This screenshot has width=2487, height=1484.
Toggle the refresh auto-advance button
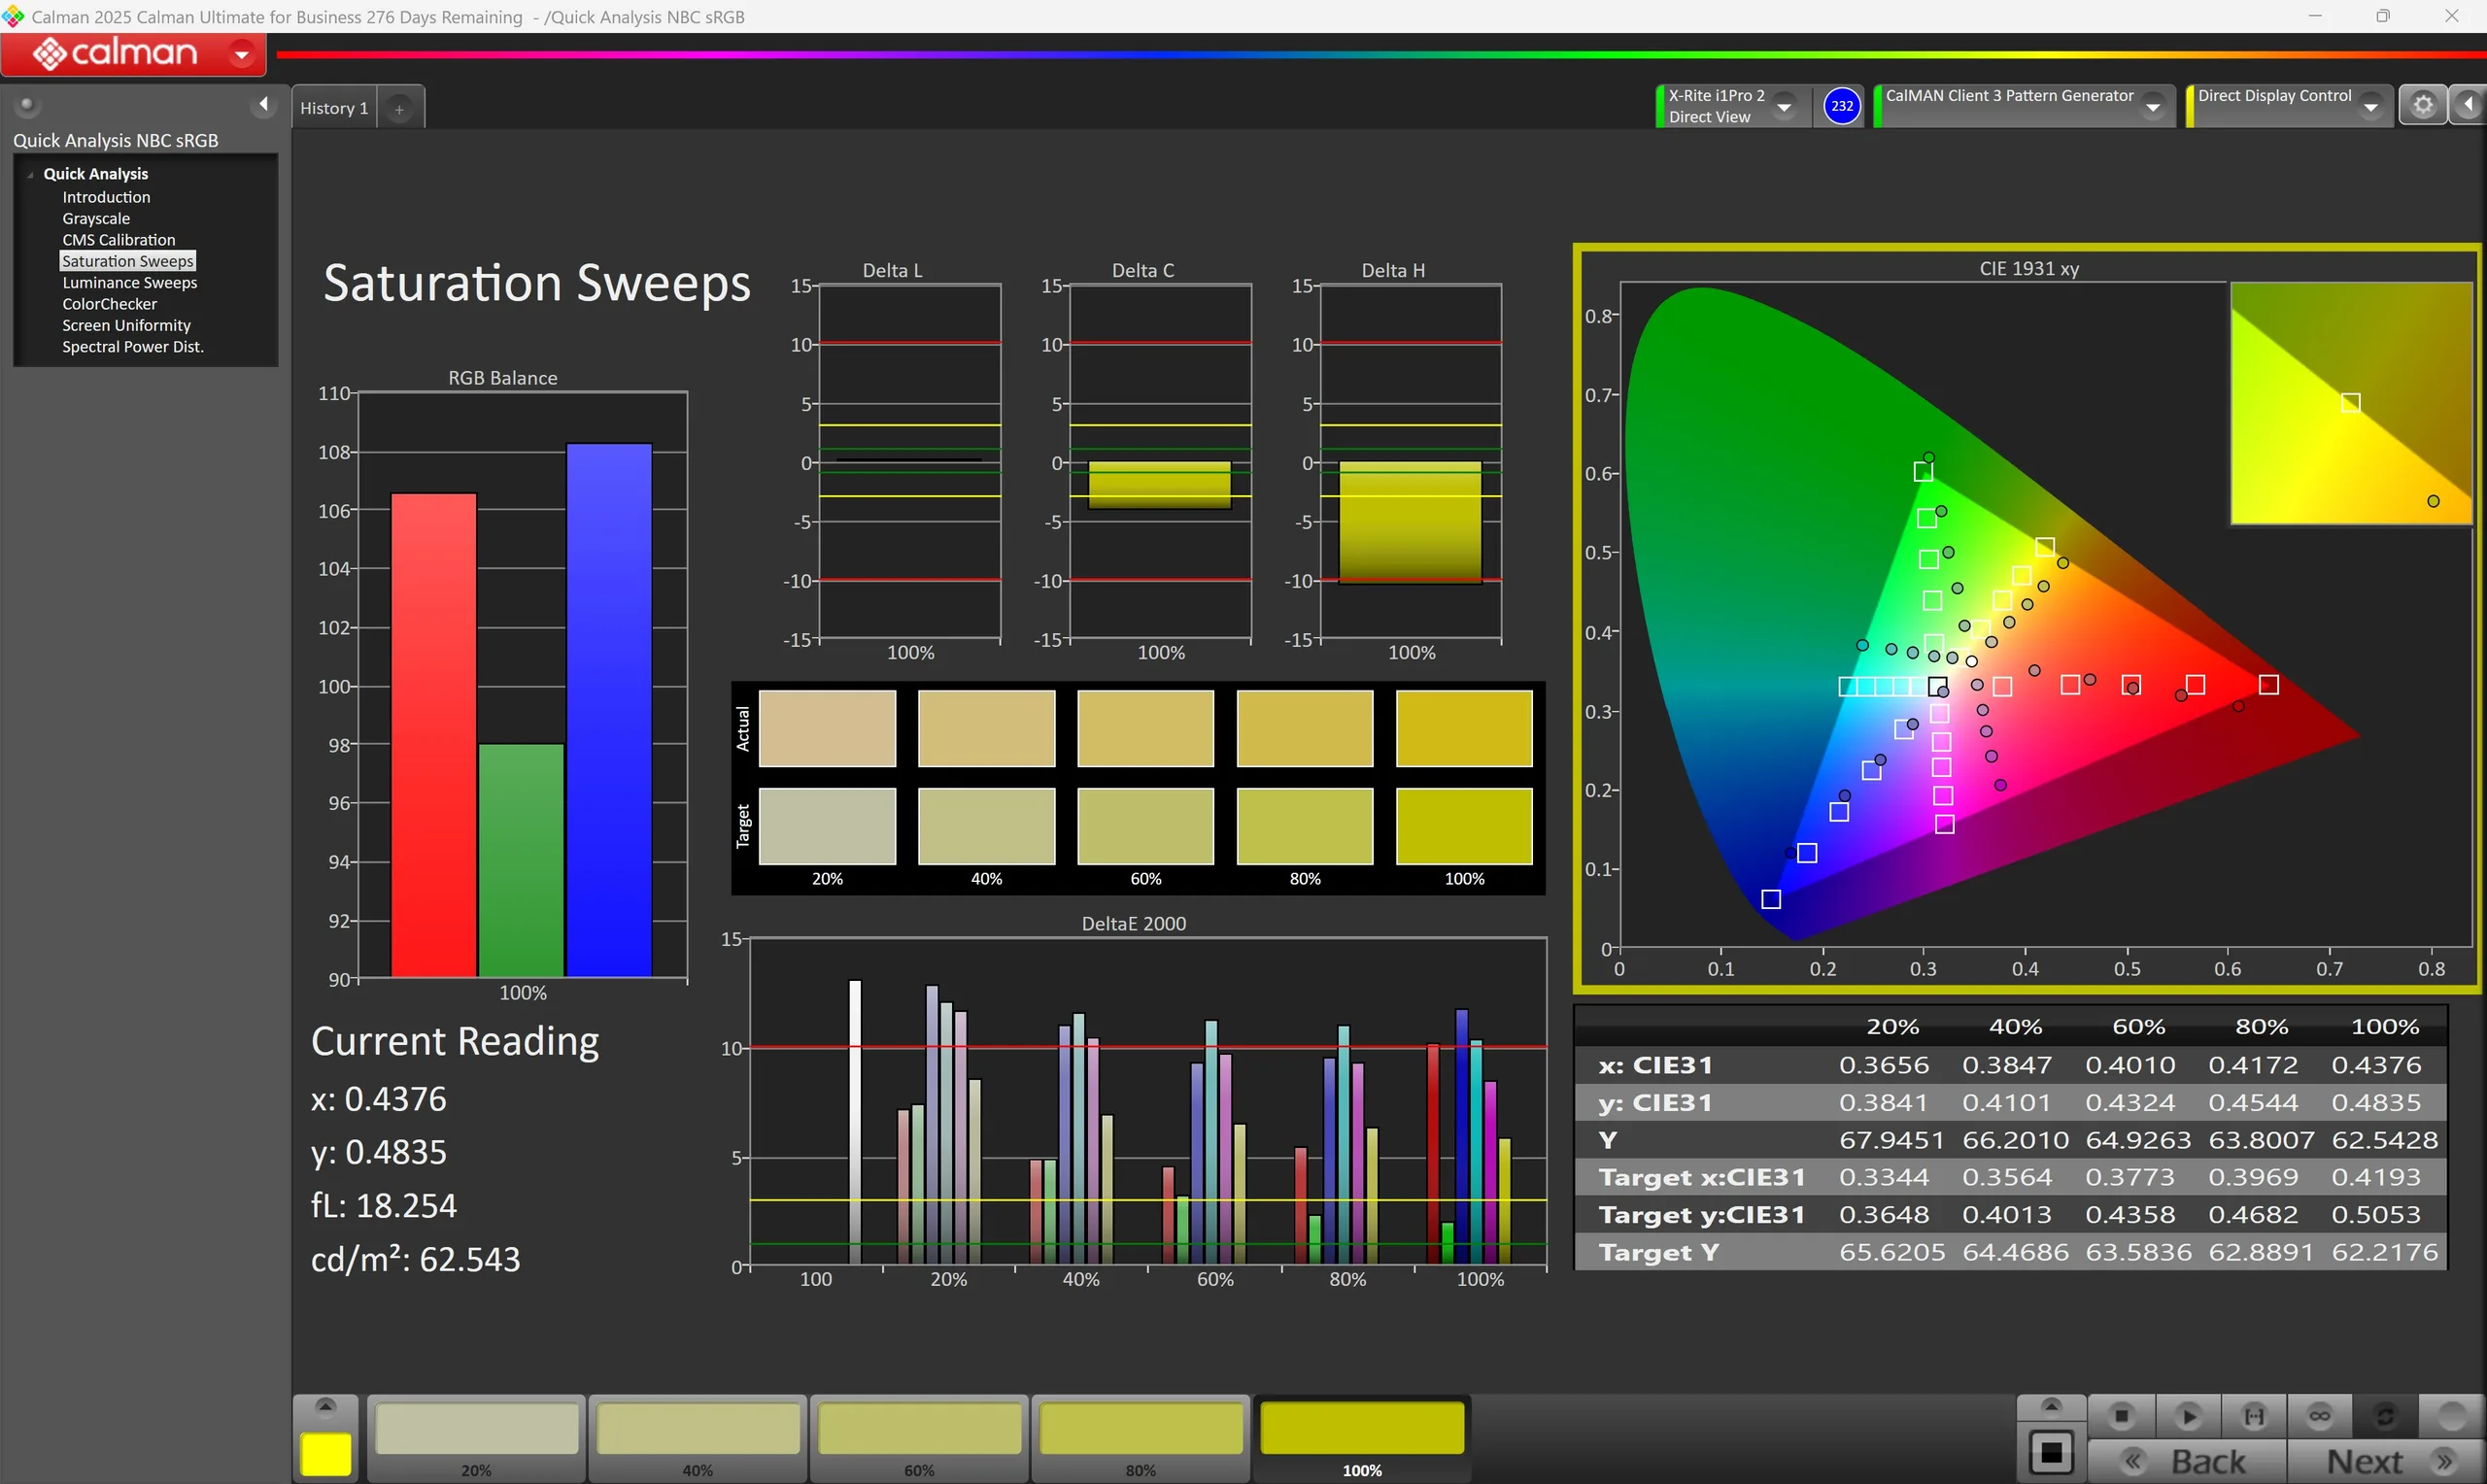click(2385, 1416)
